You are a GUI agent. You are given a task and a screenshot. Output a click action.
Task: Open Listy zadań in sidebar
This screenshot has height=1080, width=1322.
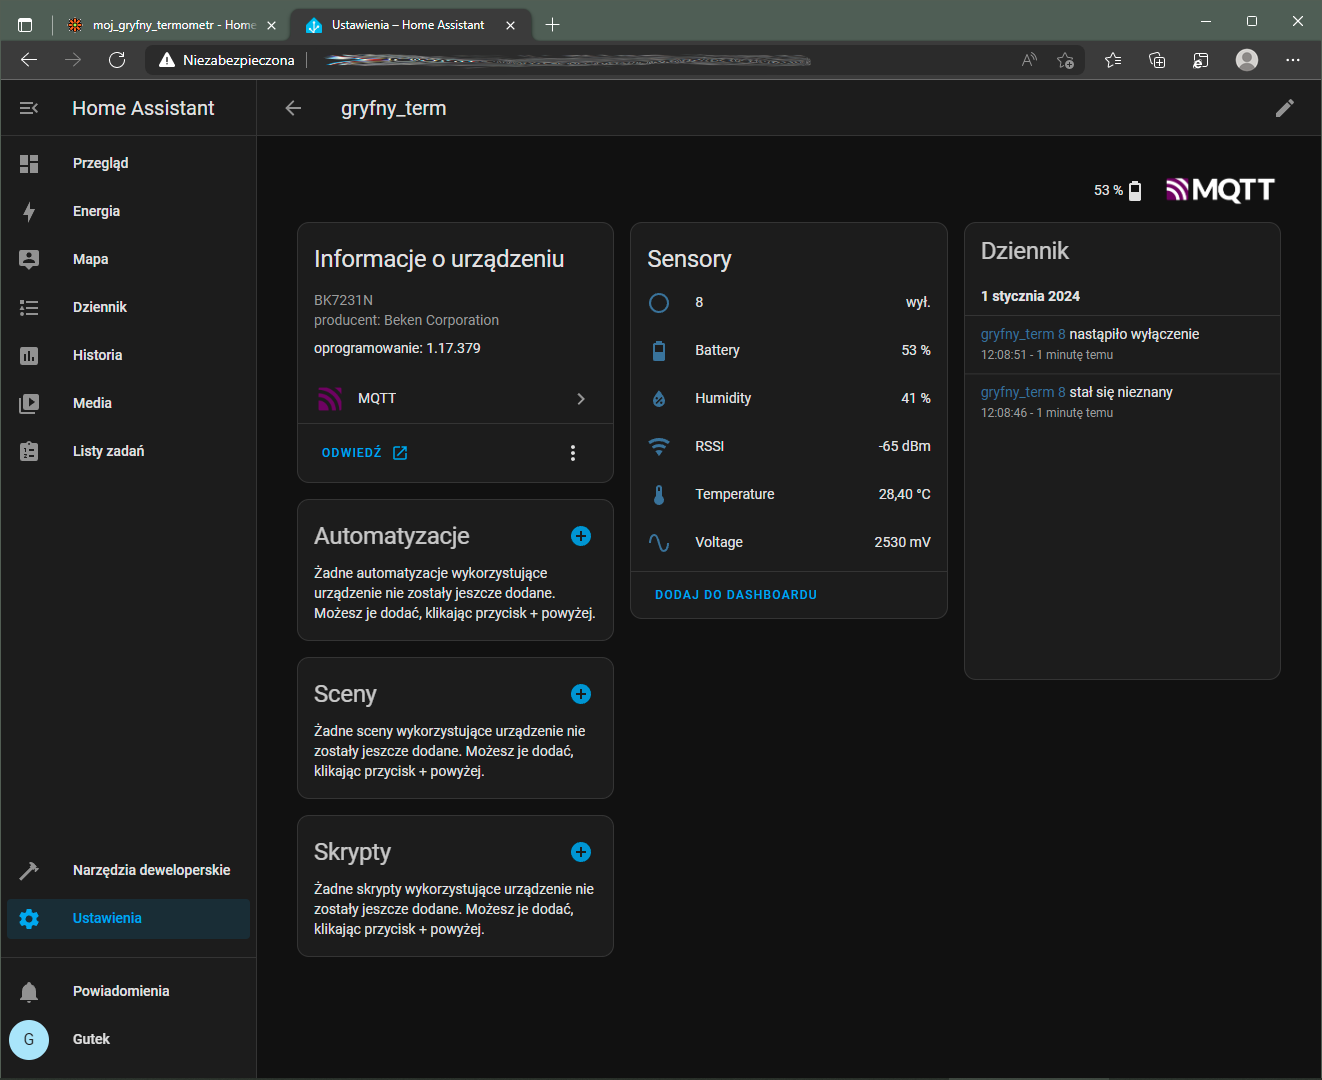pyautogui.click(x=128, y=451)
